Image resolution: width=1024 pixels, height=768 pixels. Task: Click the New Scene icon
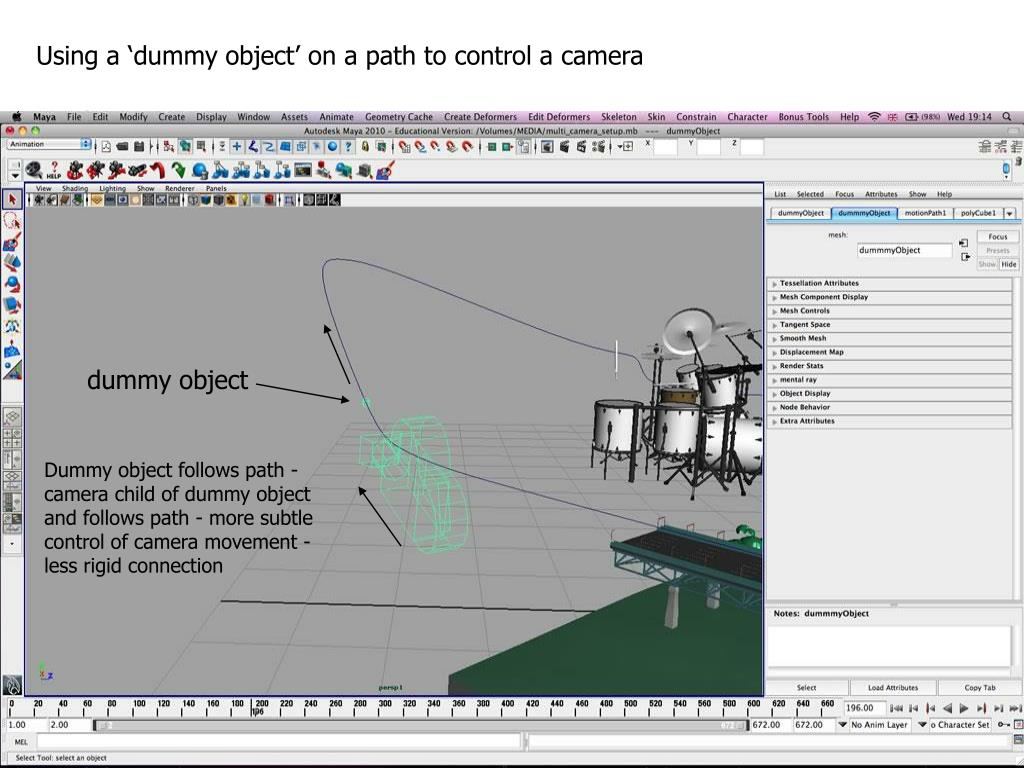click(106, 147)
